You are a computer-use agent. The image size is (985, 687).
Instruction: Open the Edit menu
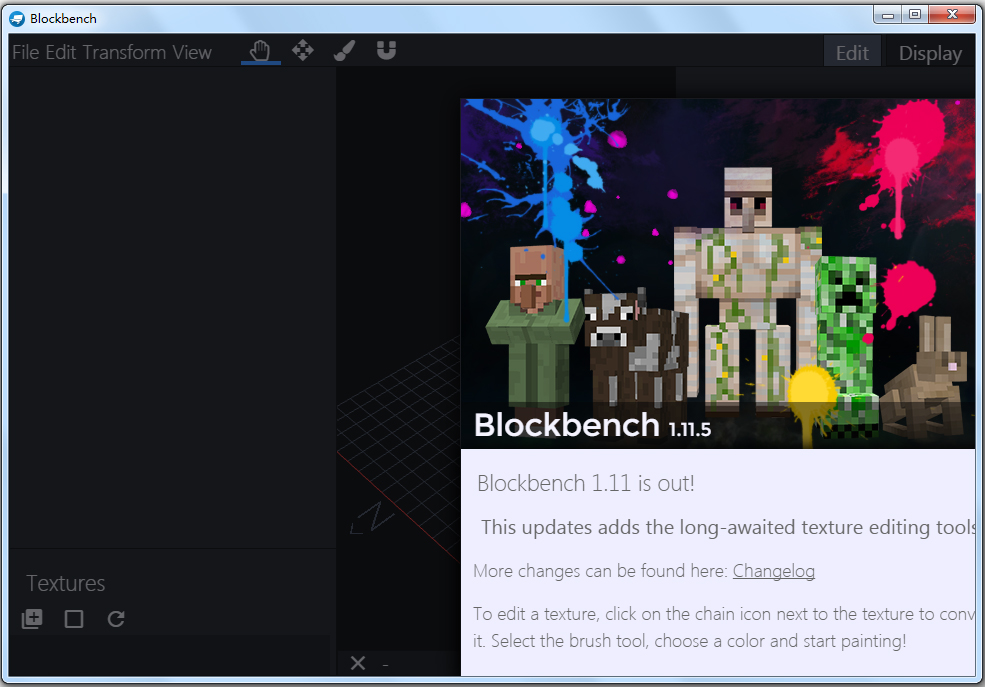[61, 52]
